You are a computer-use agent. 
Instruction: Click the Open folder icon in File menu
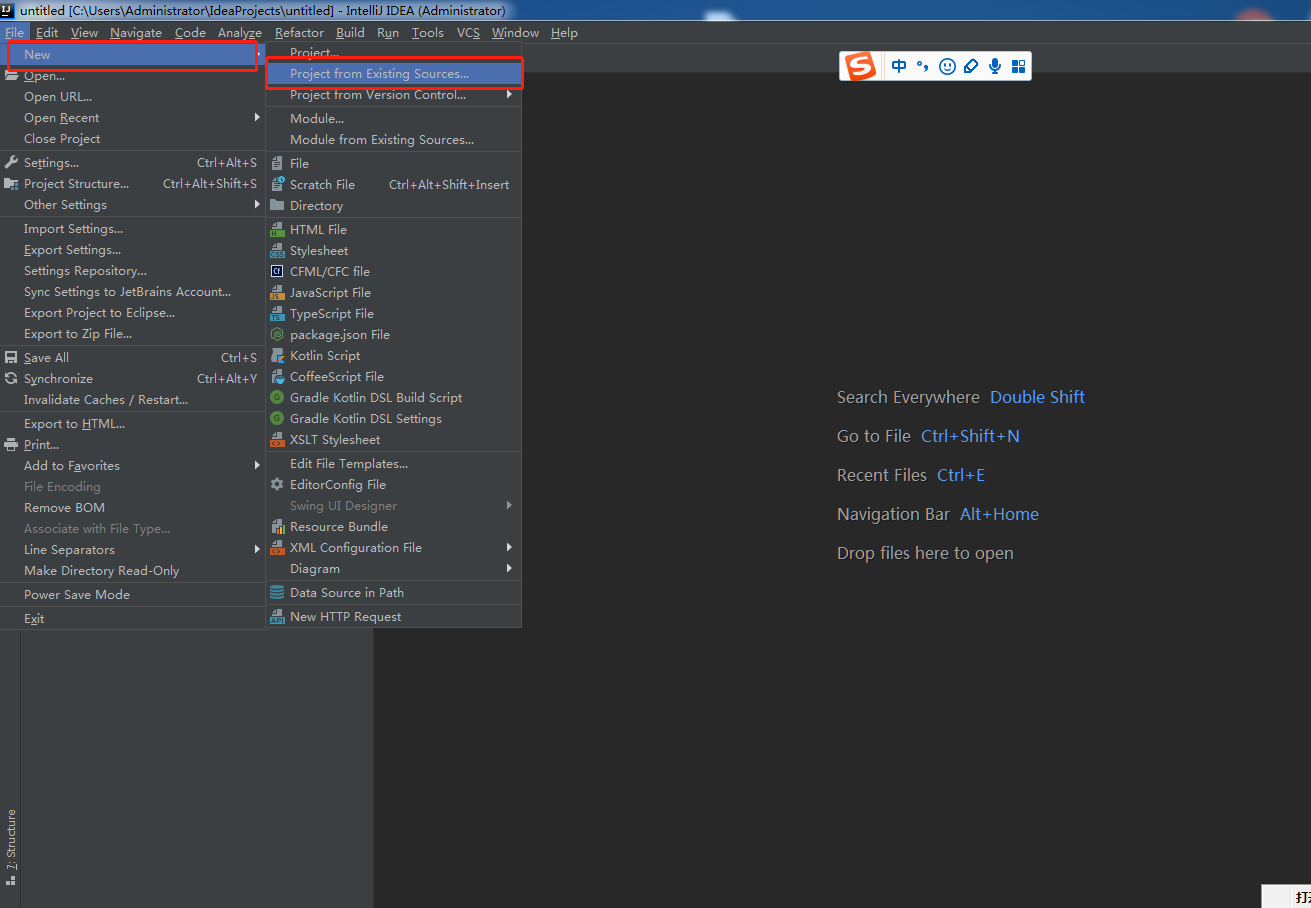(x=12, y=76)
